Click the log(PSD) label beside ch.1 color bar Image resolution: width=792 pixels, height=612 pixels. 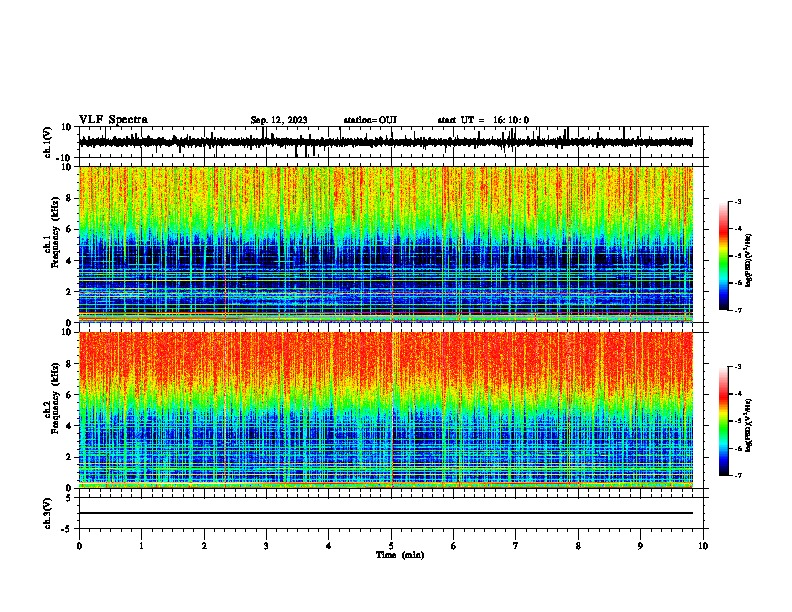click(749, 260)
